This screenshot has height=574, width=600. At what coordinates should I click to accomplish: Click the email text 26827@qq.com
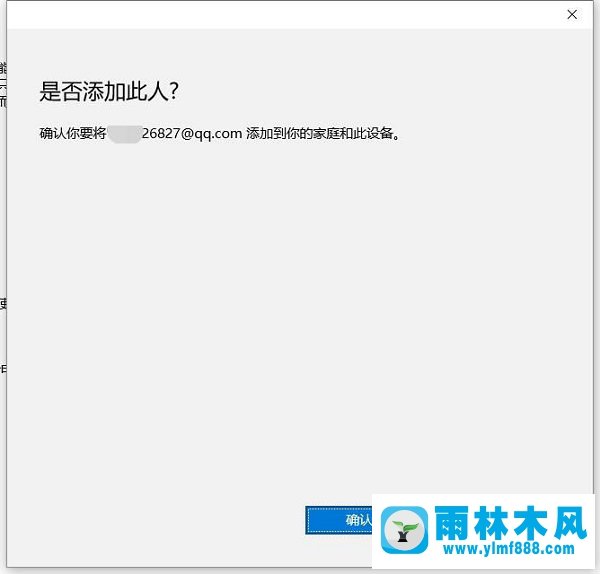coord(192,134)
